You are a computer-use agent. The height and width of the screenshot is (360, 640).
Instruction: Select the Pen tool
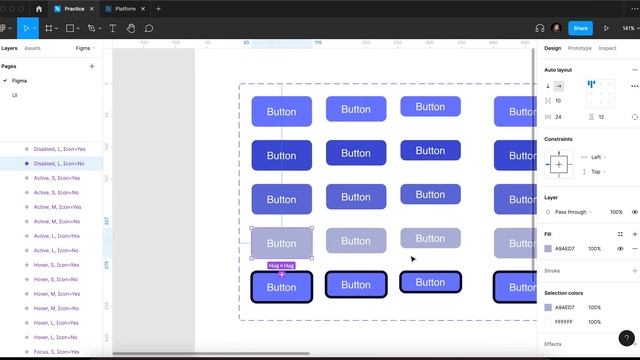click(91, 28)
